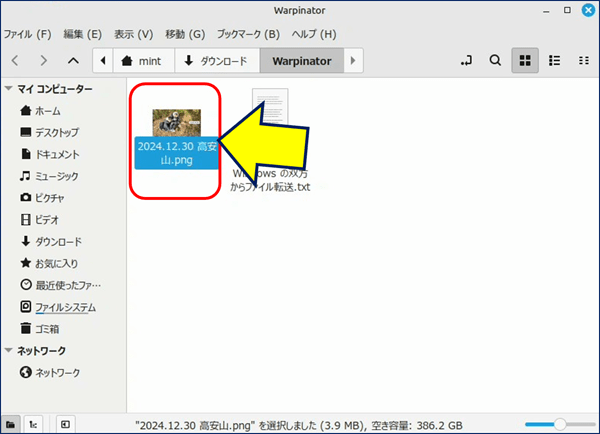The image size is (600, 434).
Task: Click the ミュージック note icon
Action: click(x=25, y=176)
